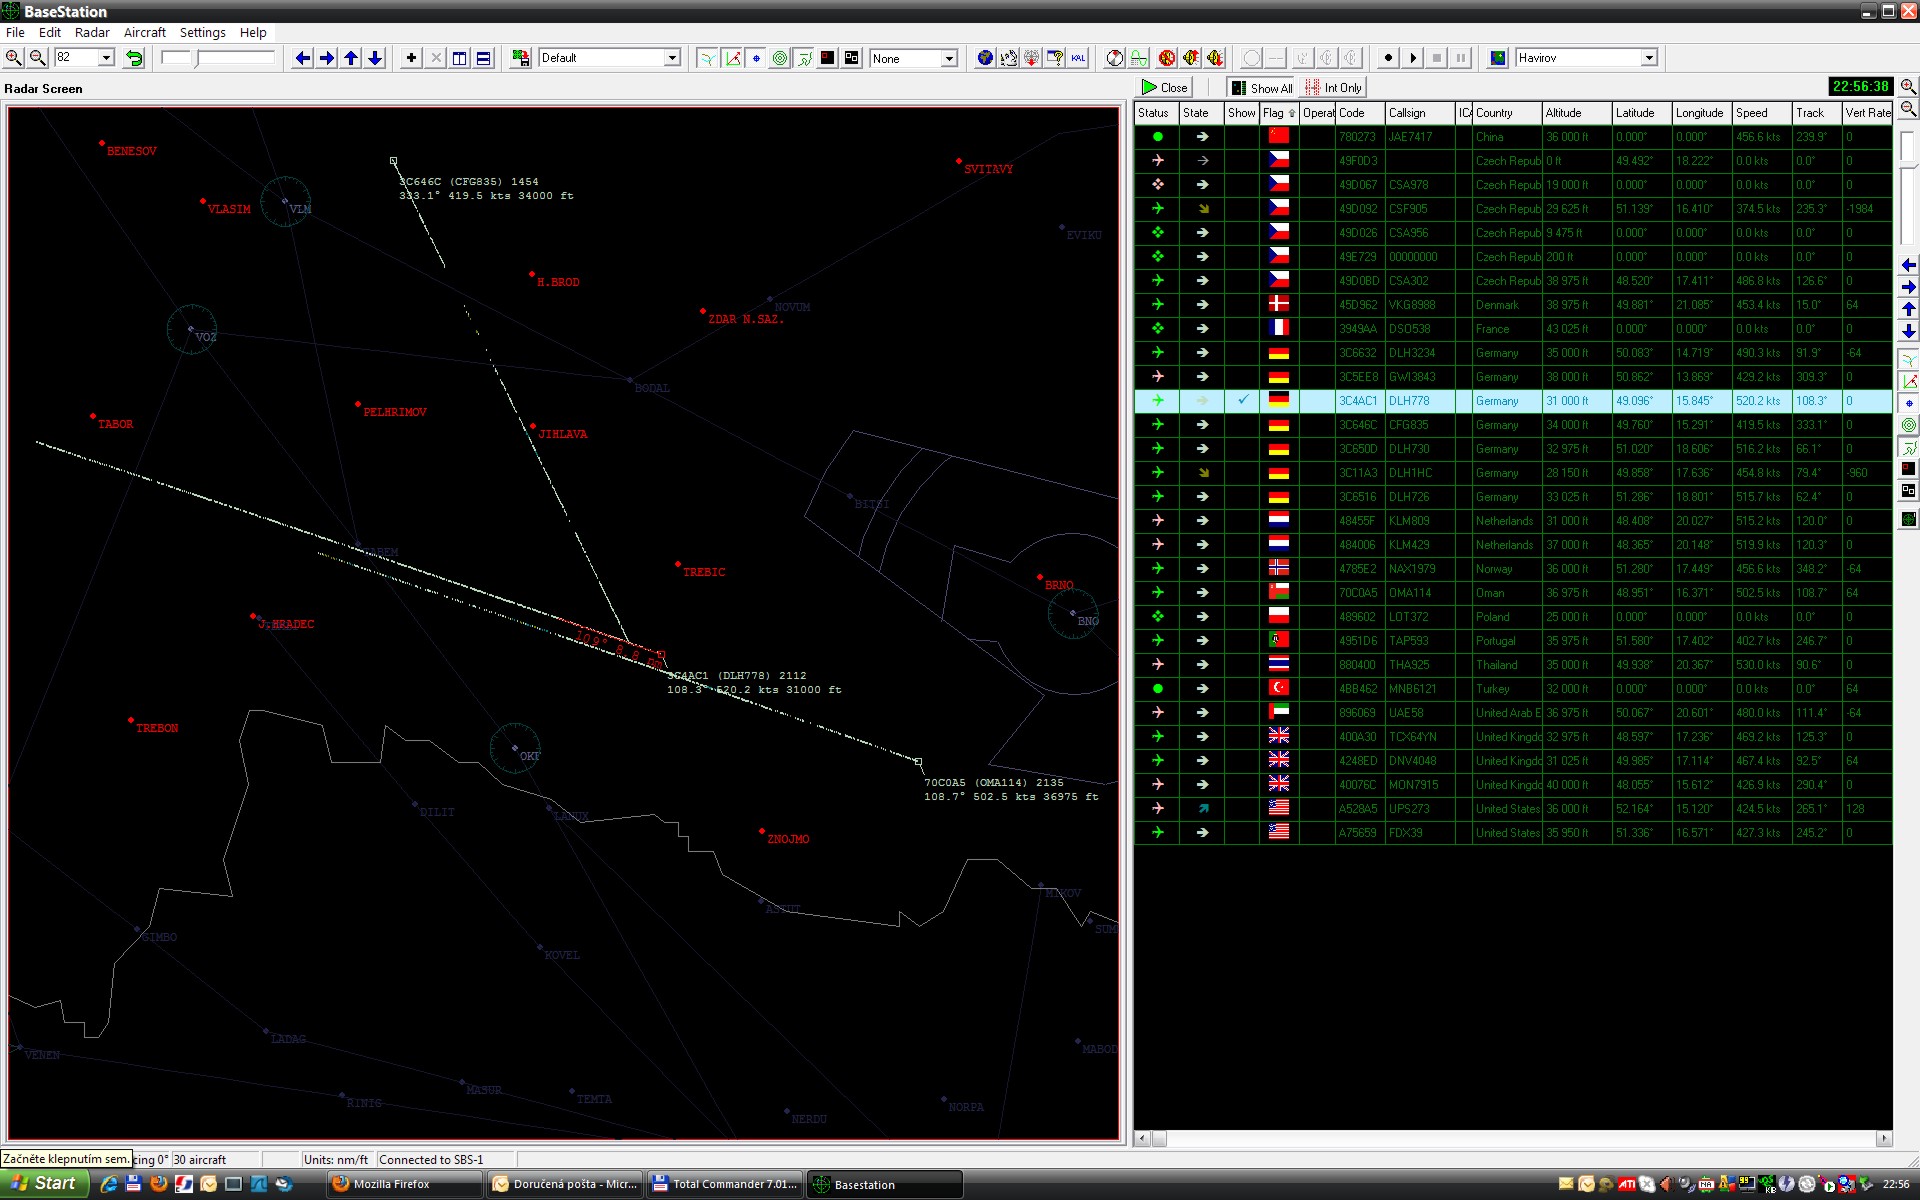The width and height of the screenshot is (1920, 1200).
Task: Open the Aircraft menu
Action: tap(145, 32)
